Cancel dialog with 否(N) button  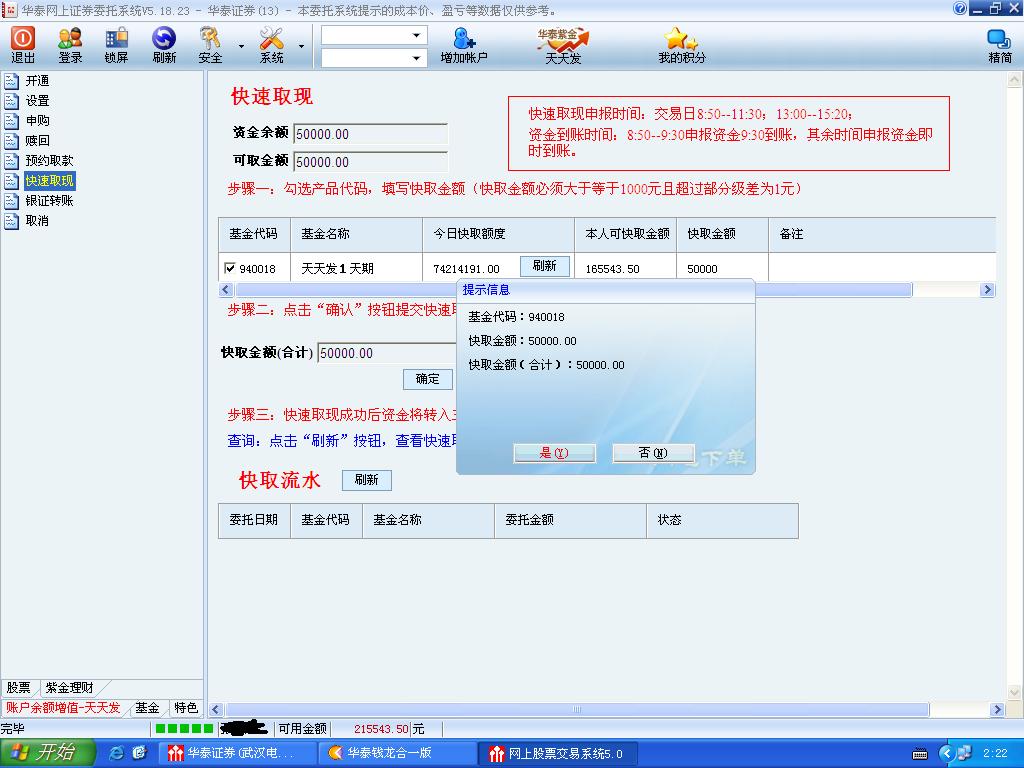pos(653,453)
